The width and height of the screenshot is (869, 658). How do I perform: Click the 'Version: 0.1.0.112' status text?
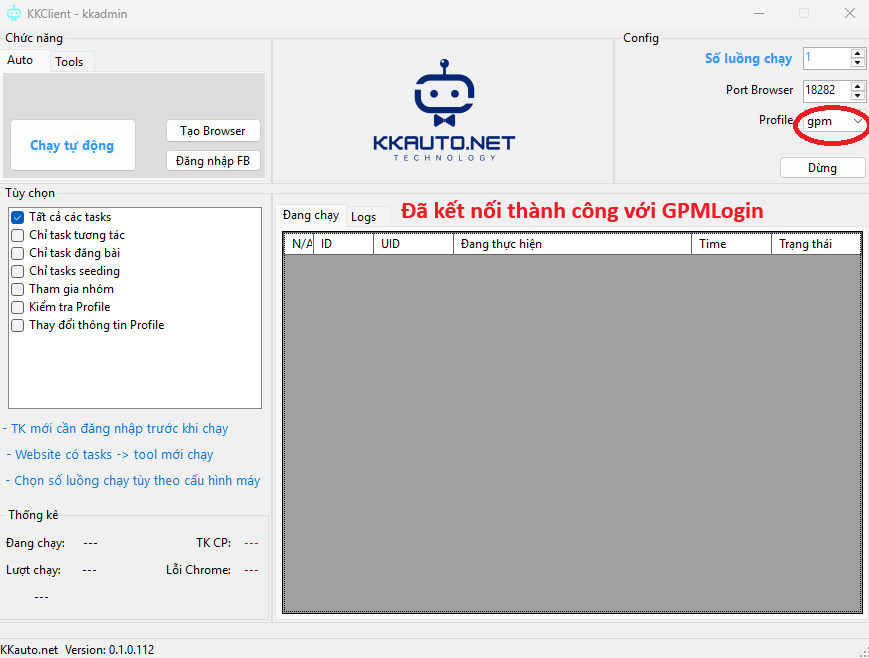pos(110,650)
